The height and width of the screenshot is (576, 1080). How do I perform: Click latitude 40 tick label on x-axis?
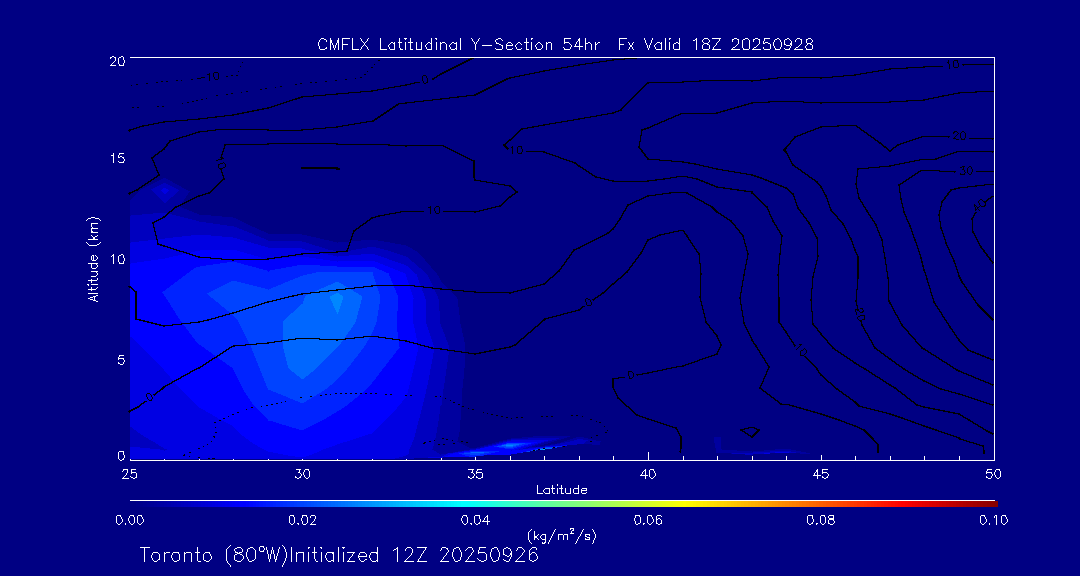[648, 473]
